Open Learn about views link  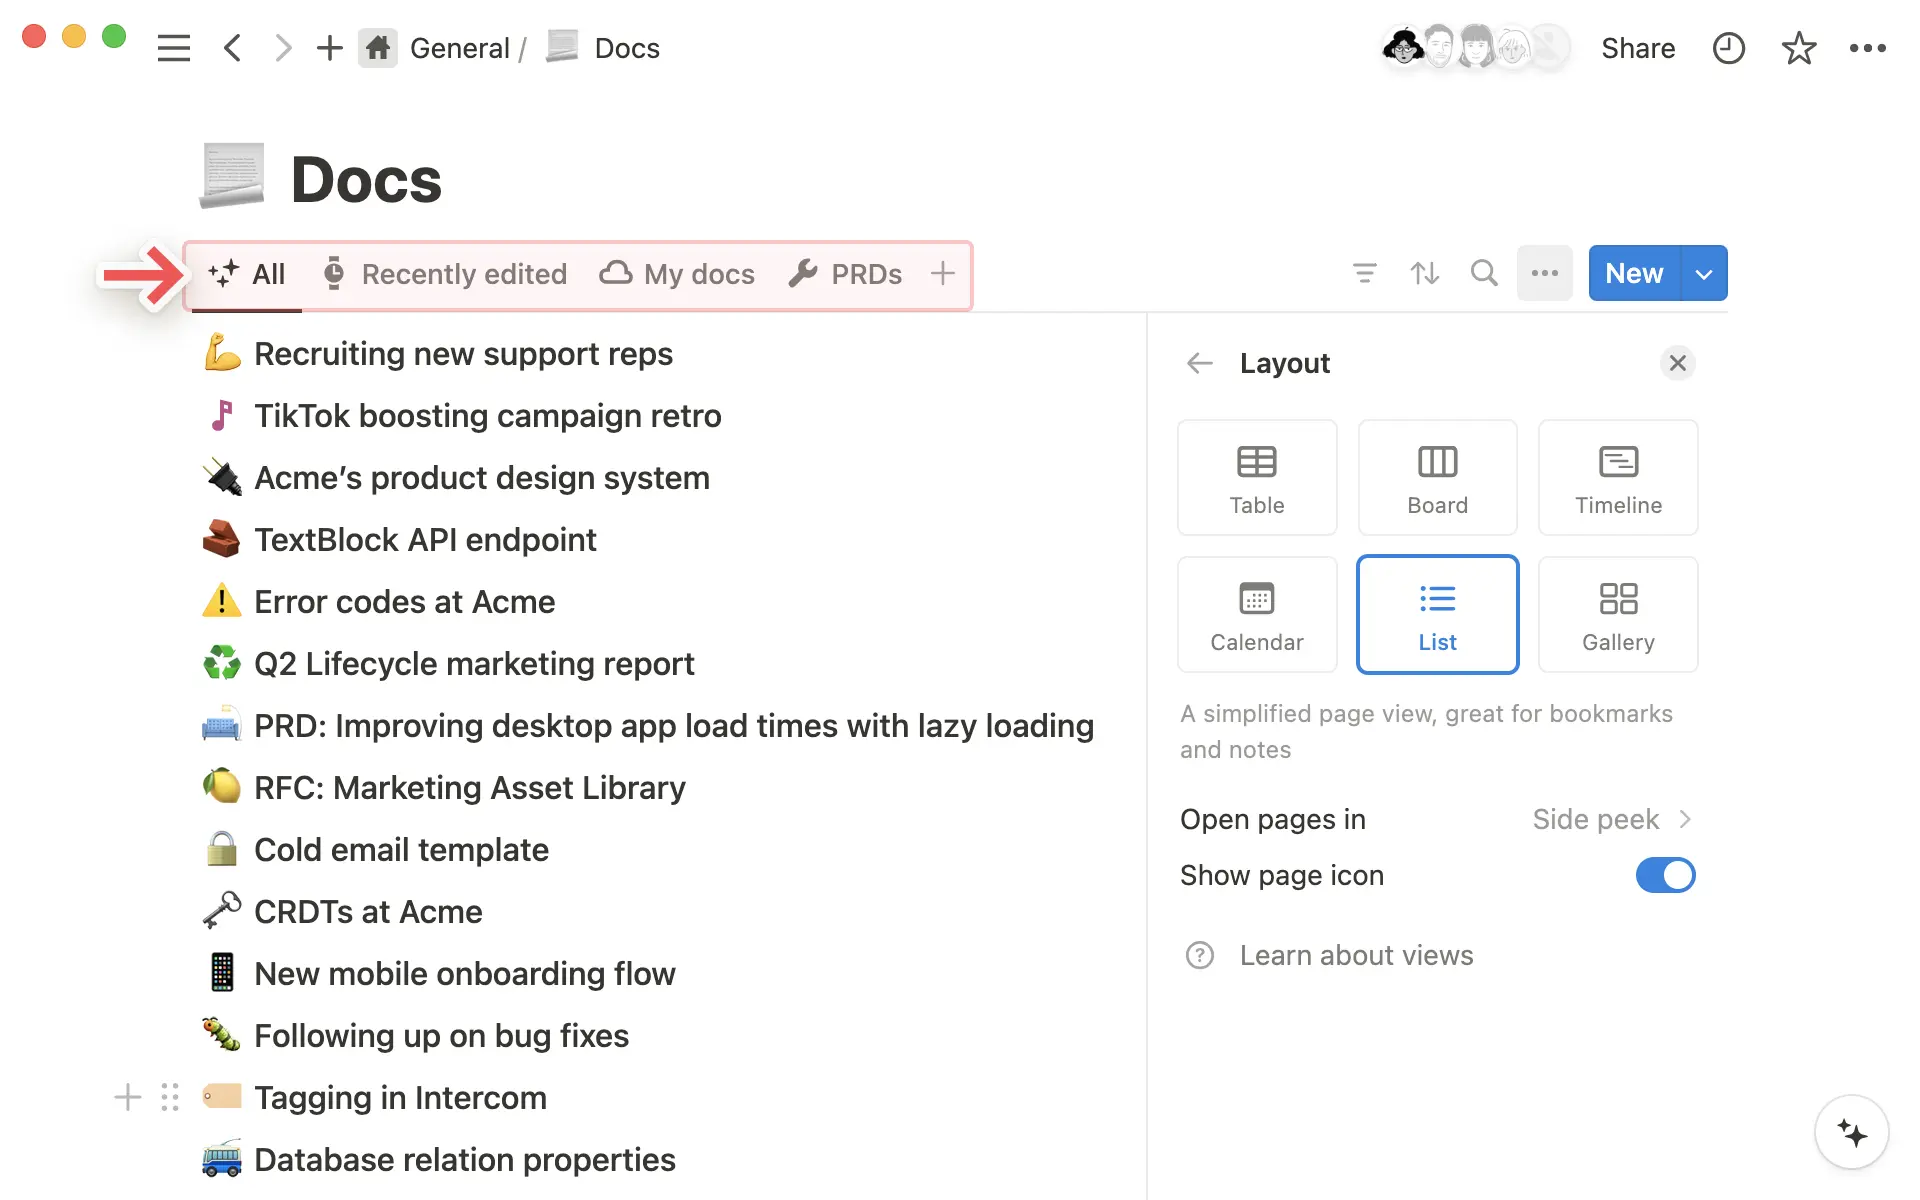point(1355,955)
